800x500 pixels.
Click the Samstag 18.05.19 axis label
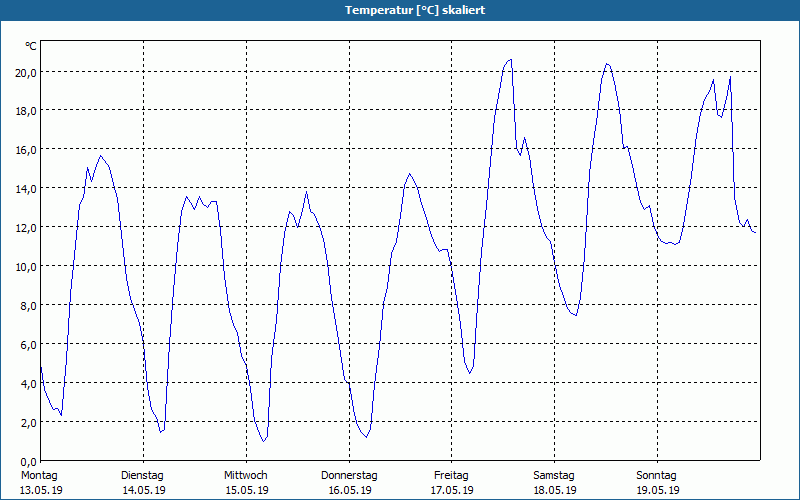[555, 483]
